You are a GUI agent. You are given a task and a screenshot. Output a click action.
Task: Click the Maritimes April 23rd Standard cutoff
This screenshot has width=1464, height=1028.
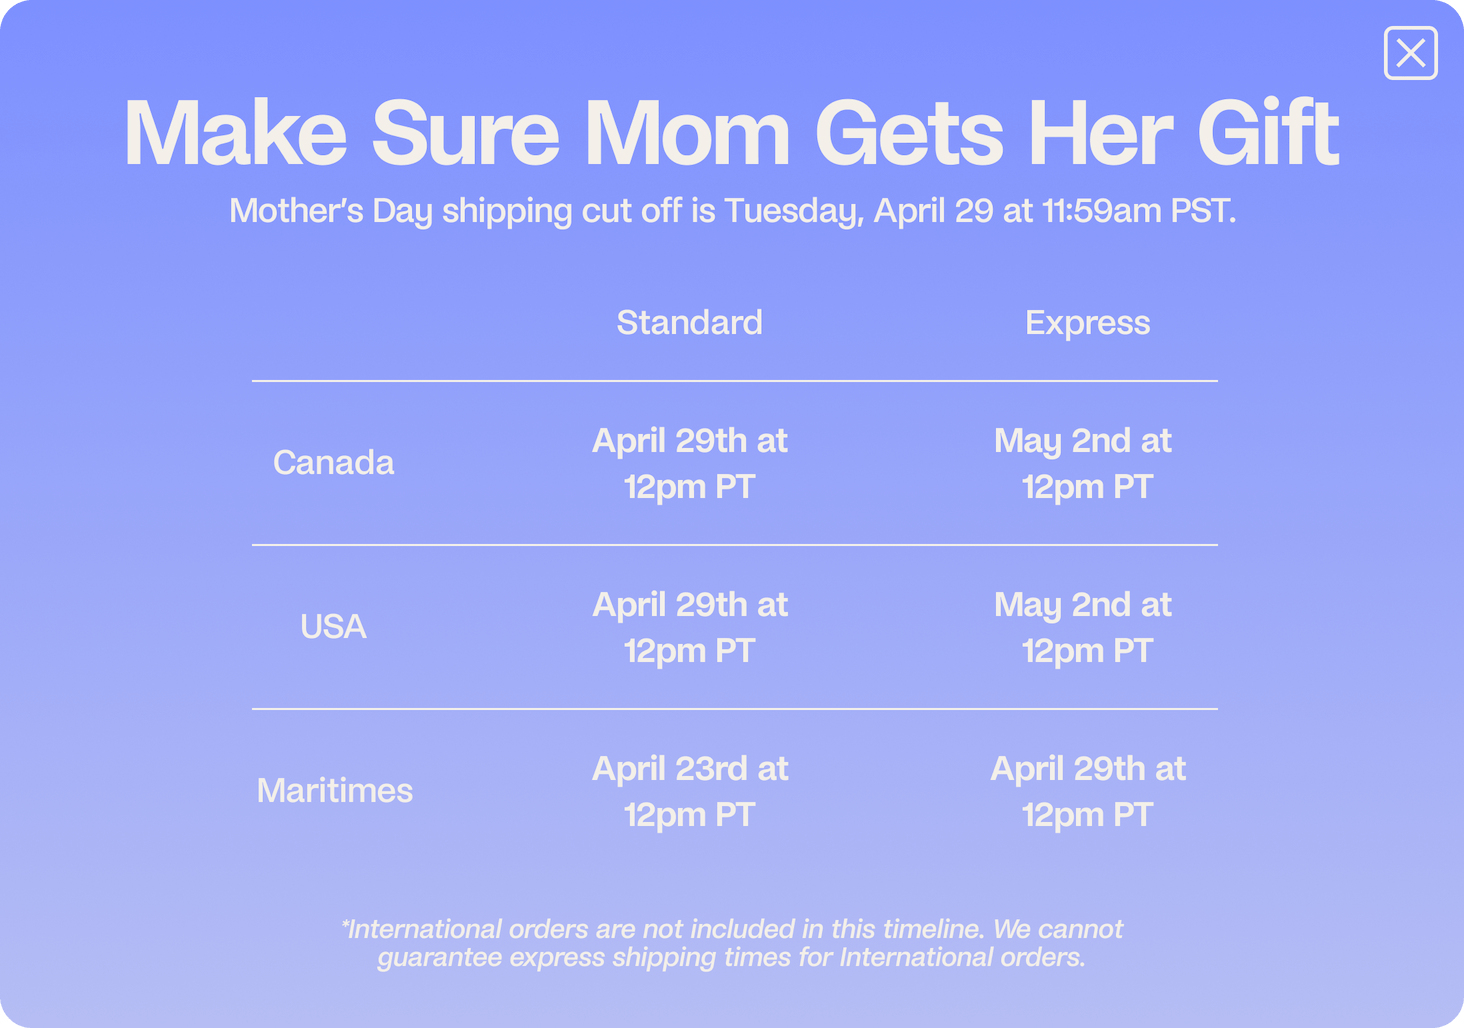click(x=689, y=792)
